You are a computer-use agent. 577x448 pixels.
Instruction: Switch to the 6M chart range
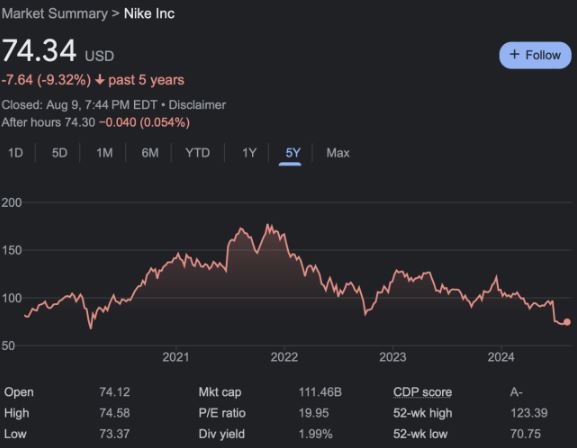click(x=150, y=153)
